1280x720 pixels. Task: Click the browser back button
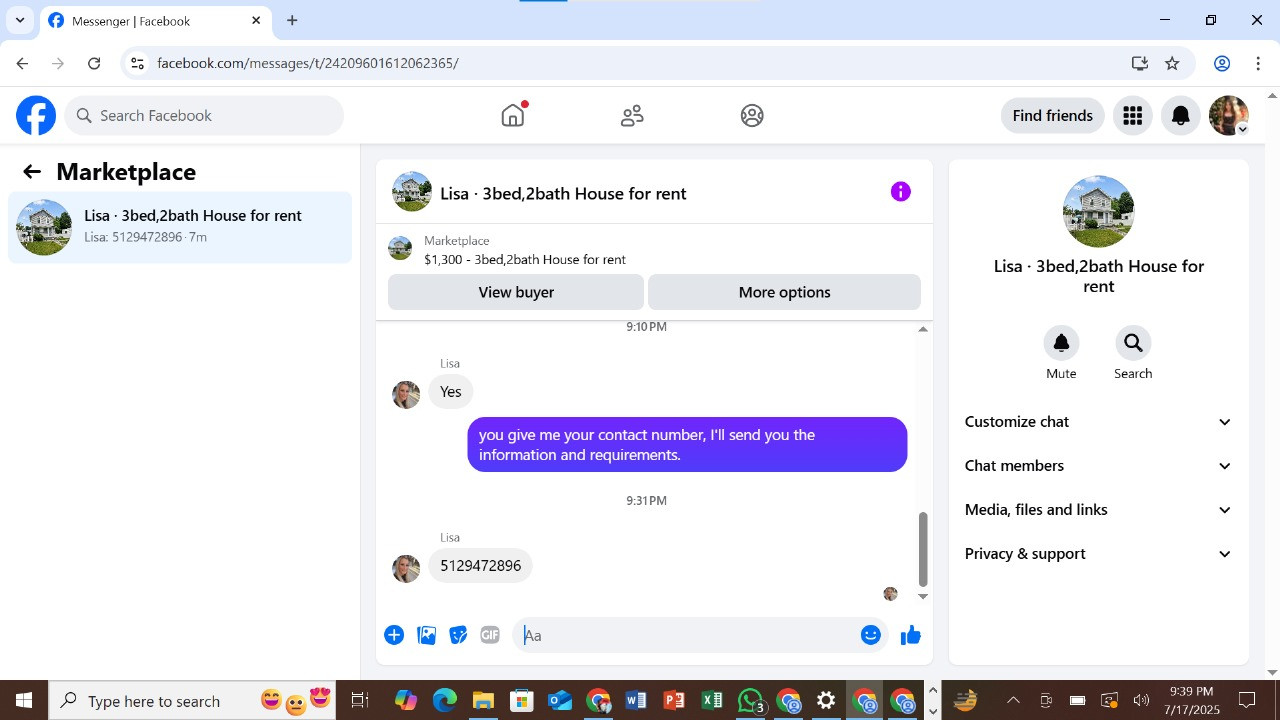pyautogui.click(x=22, y=63)
